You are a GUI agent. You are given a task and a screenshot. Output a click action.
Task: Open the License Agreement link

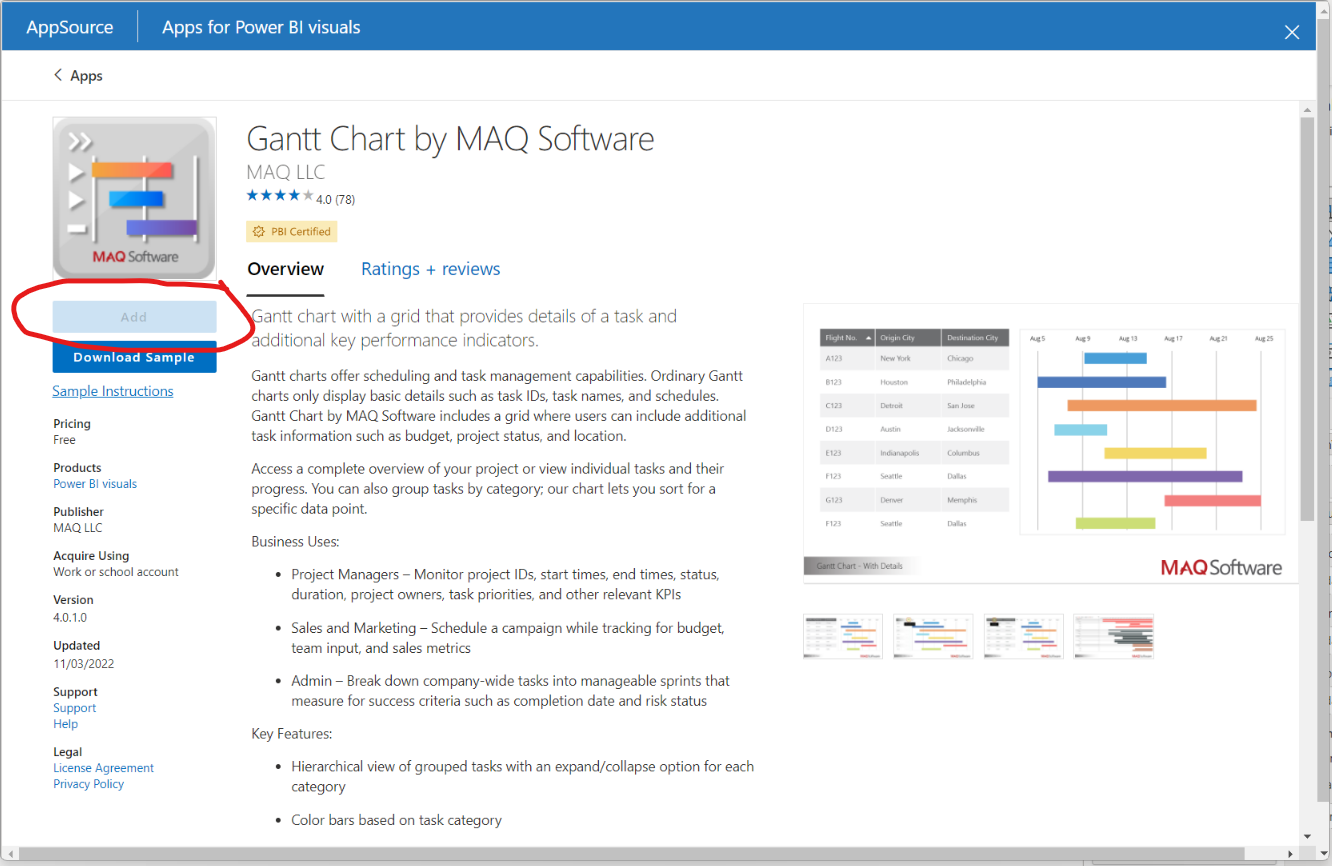click(x=104, y=768)
